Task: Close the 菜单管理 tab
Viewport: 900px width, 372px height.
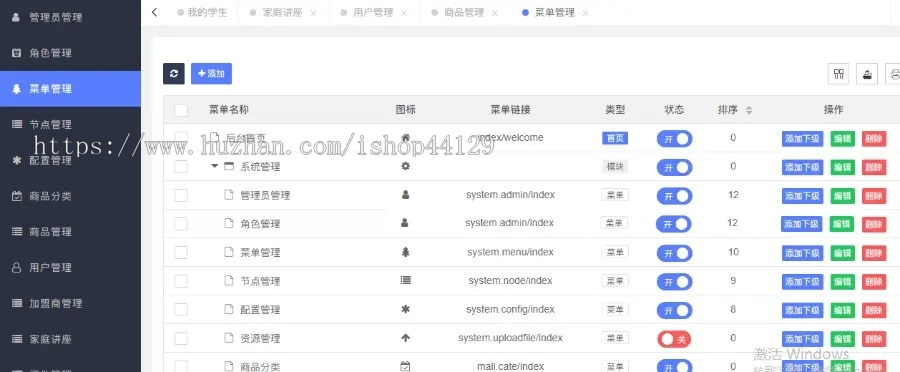Action: (x=585, y=13)
